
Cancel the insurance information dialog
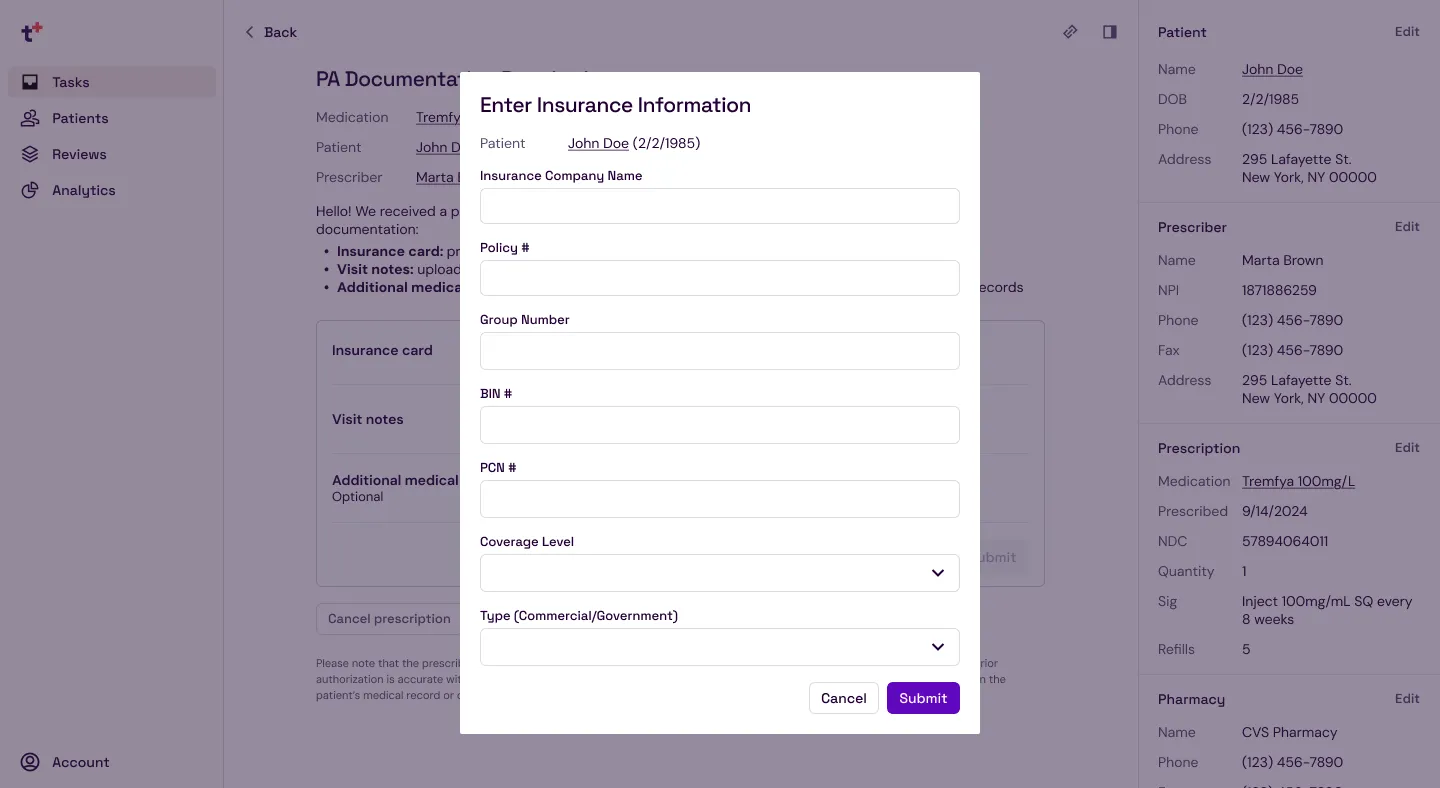pos(843,698)
